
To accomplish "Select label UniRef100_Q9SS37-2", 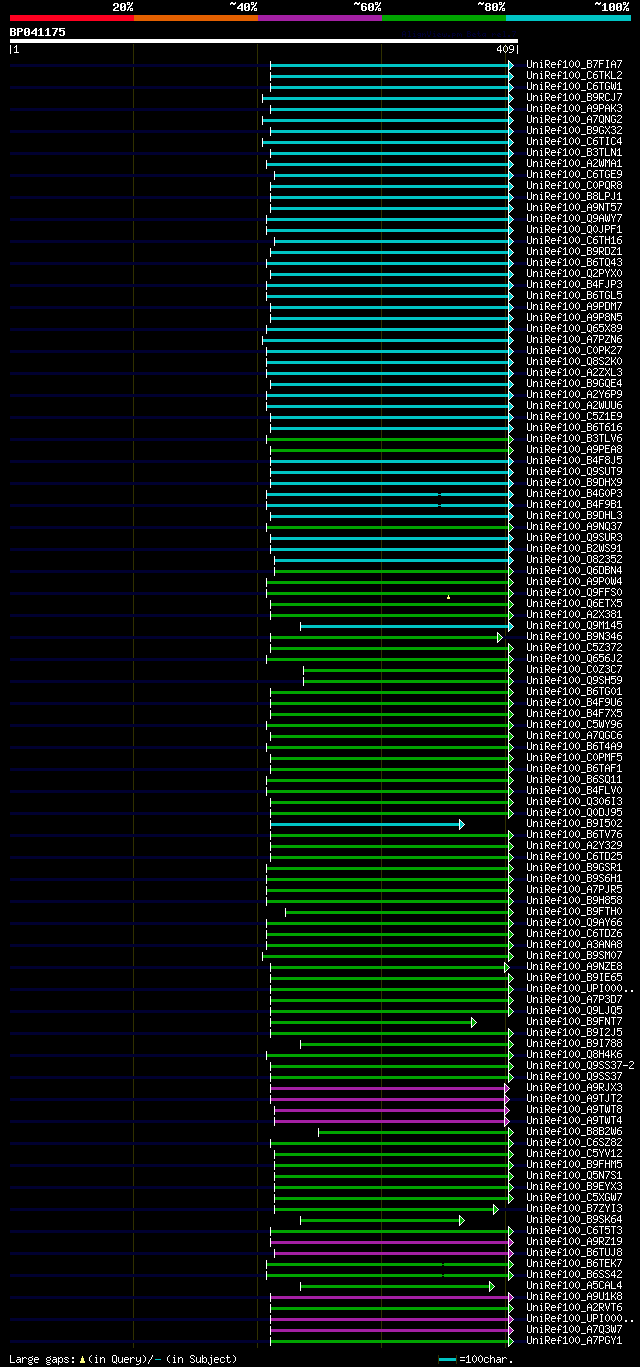I will tap(580, 1065).
